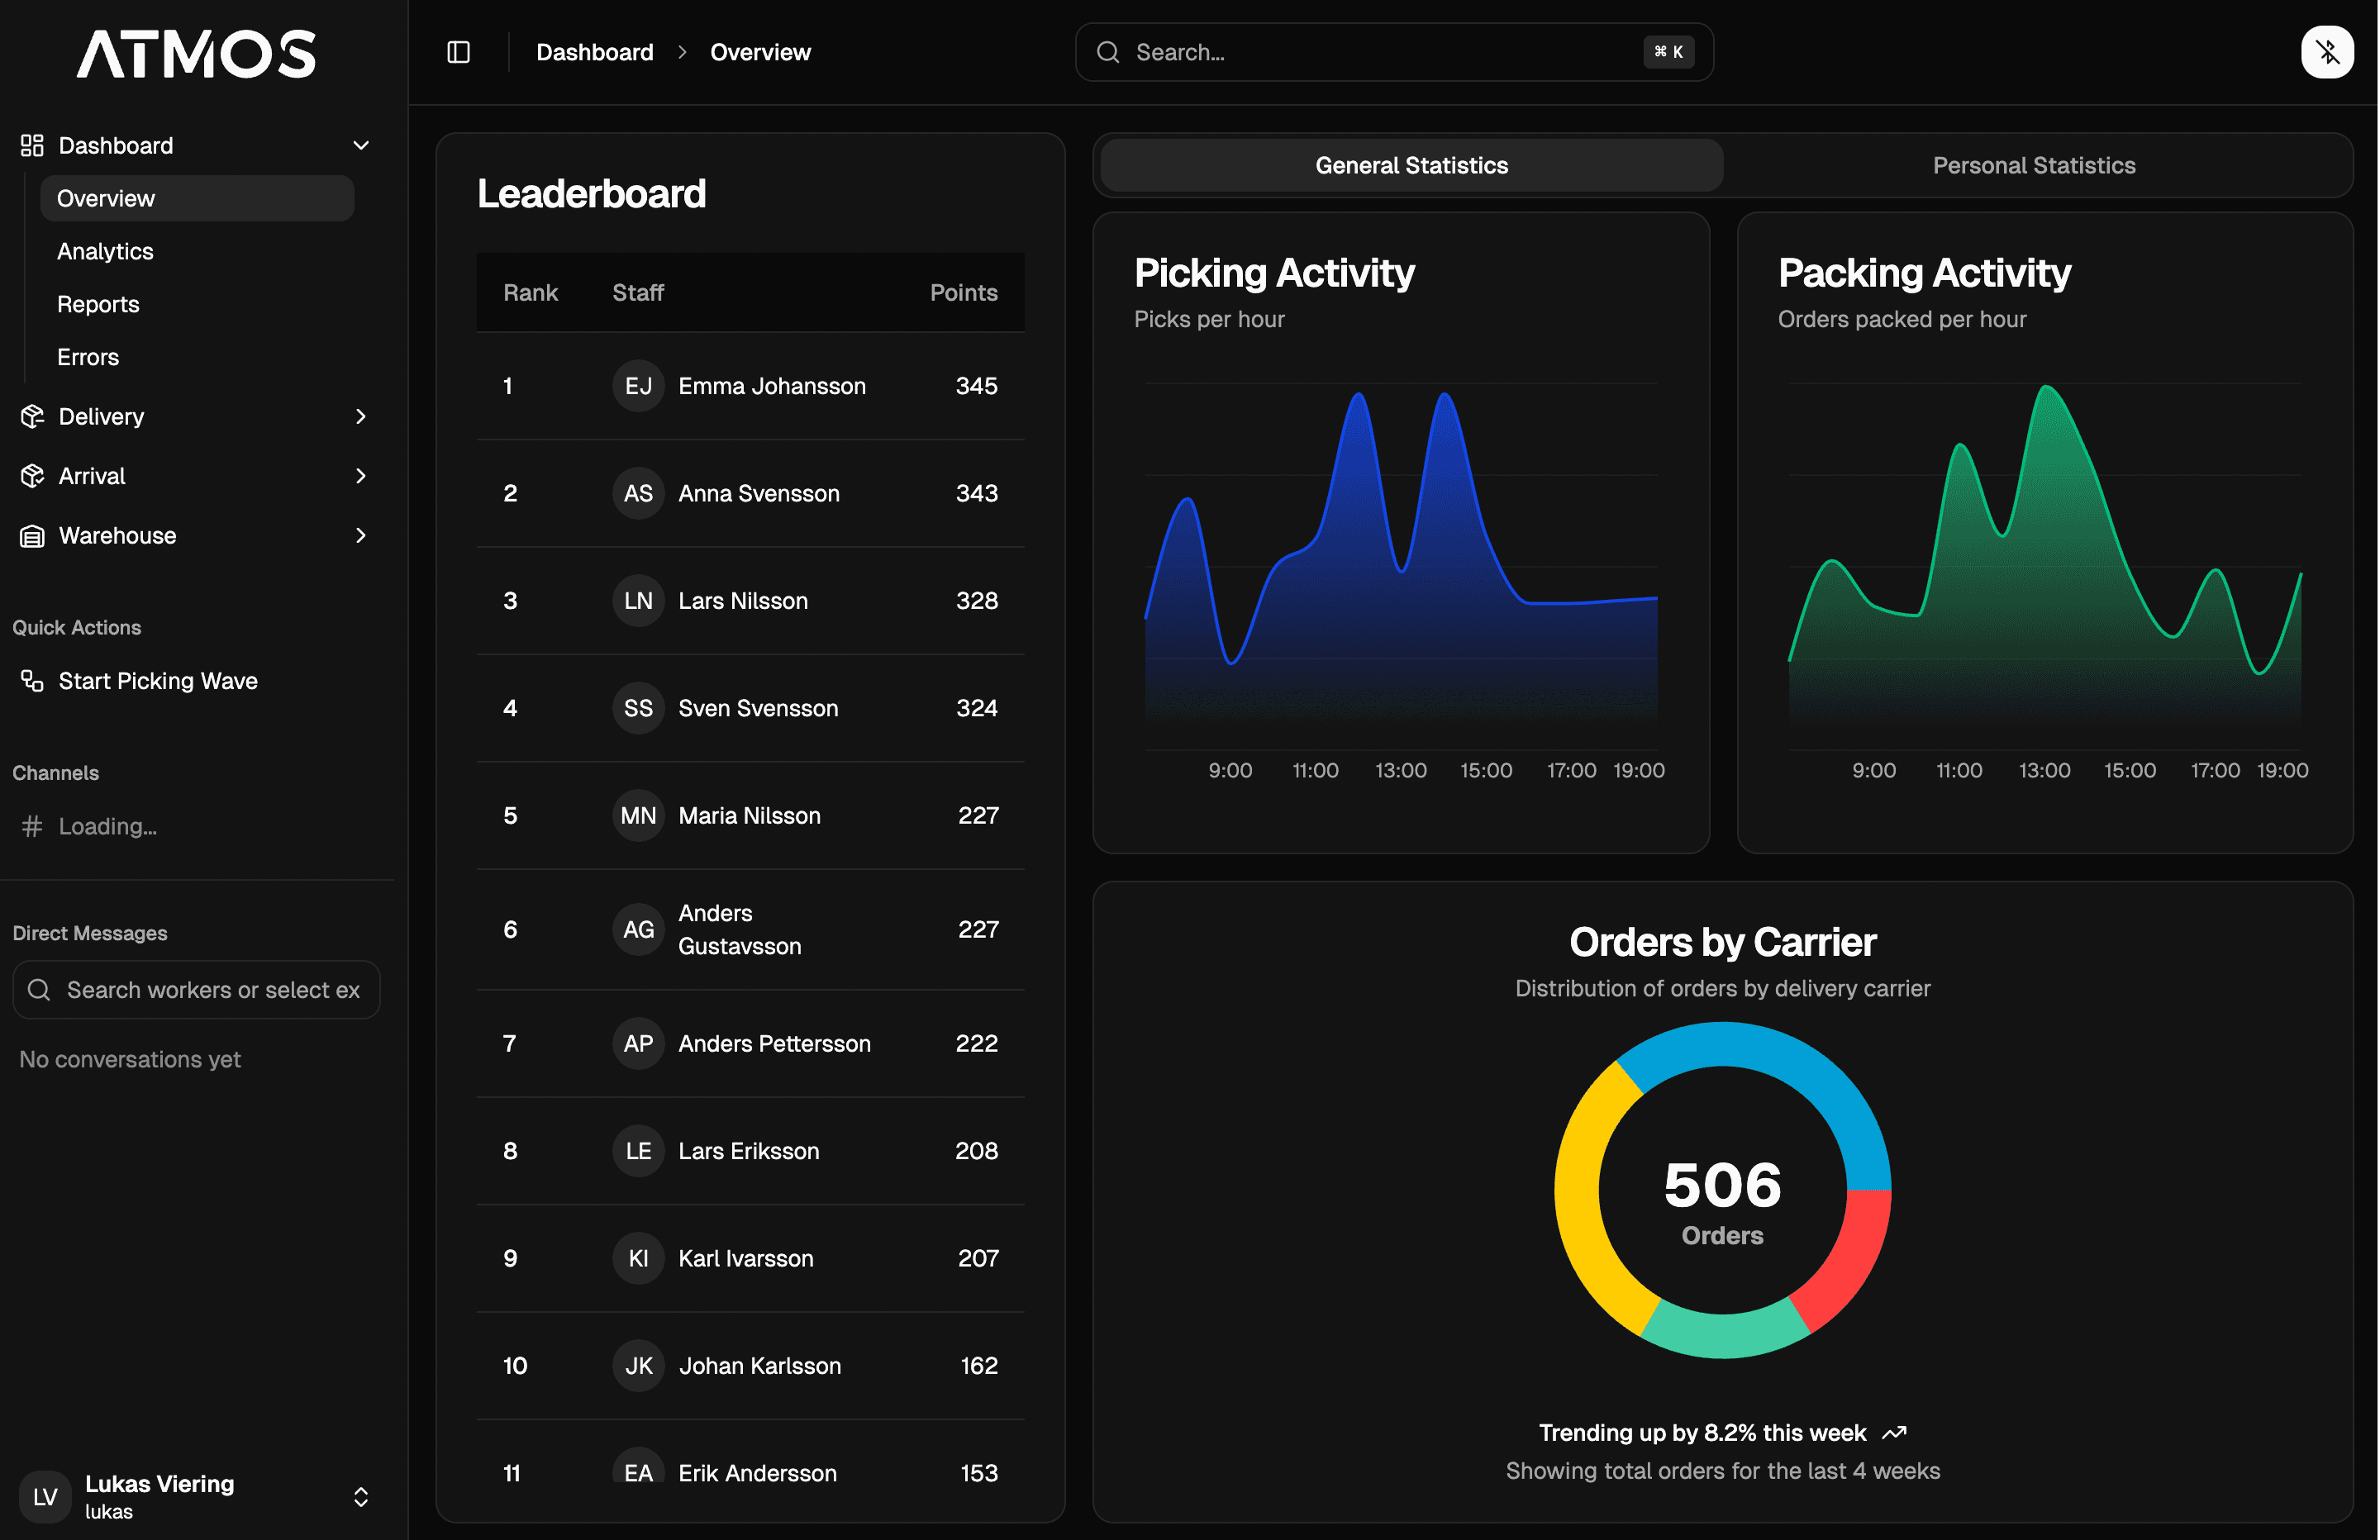The width and height of the screenshot is (2380, 1540).
Task: Click the hash icon next to Loading channel
Action: [31, 826]
